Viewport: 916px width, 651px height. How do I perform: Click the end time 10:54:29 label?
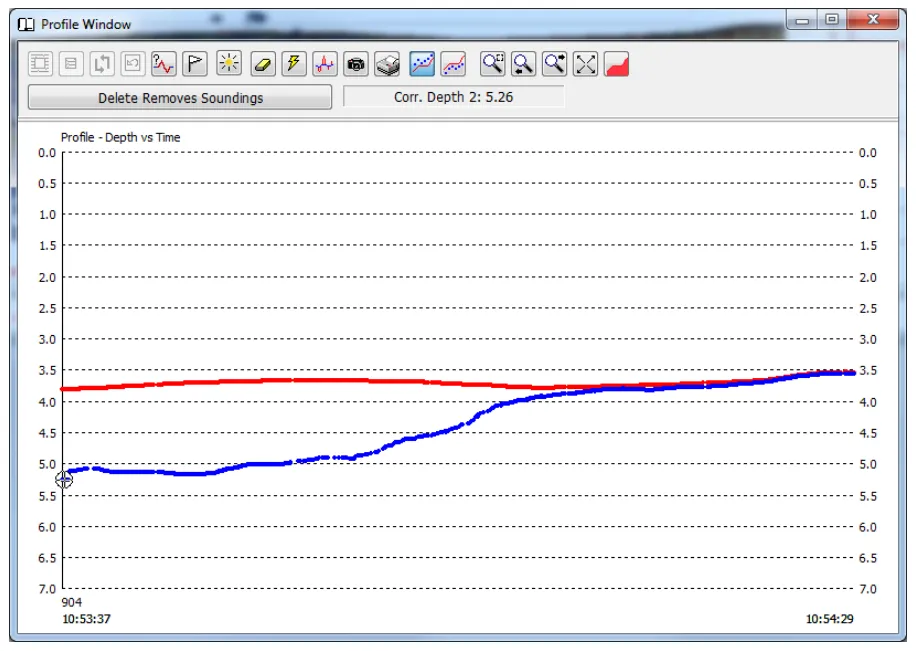pos(830,619)
